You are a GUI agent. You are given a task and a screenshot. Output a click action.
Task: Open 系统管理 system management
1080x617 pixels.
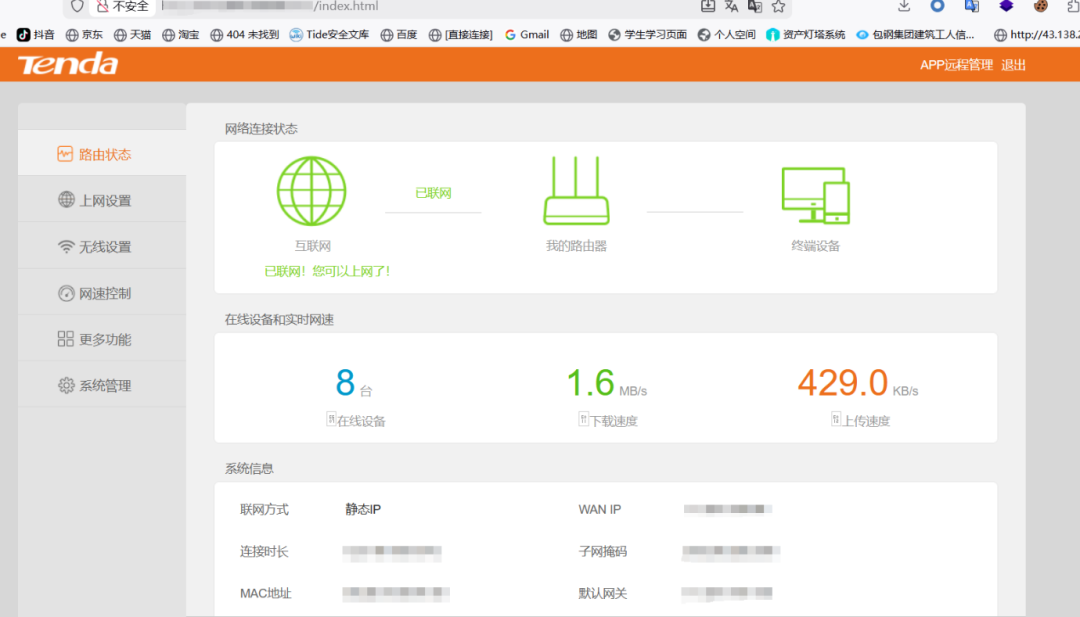point(102,386)
